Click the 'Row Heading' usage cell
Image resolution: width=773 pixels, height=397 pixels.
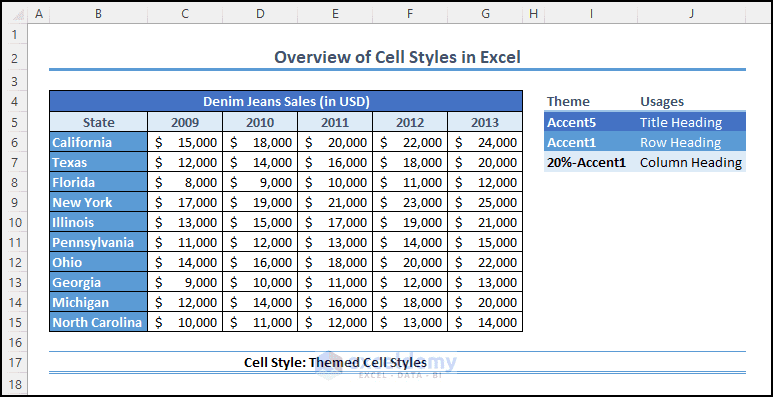692,142
